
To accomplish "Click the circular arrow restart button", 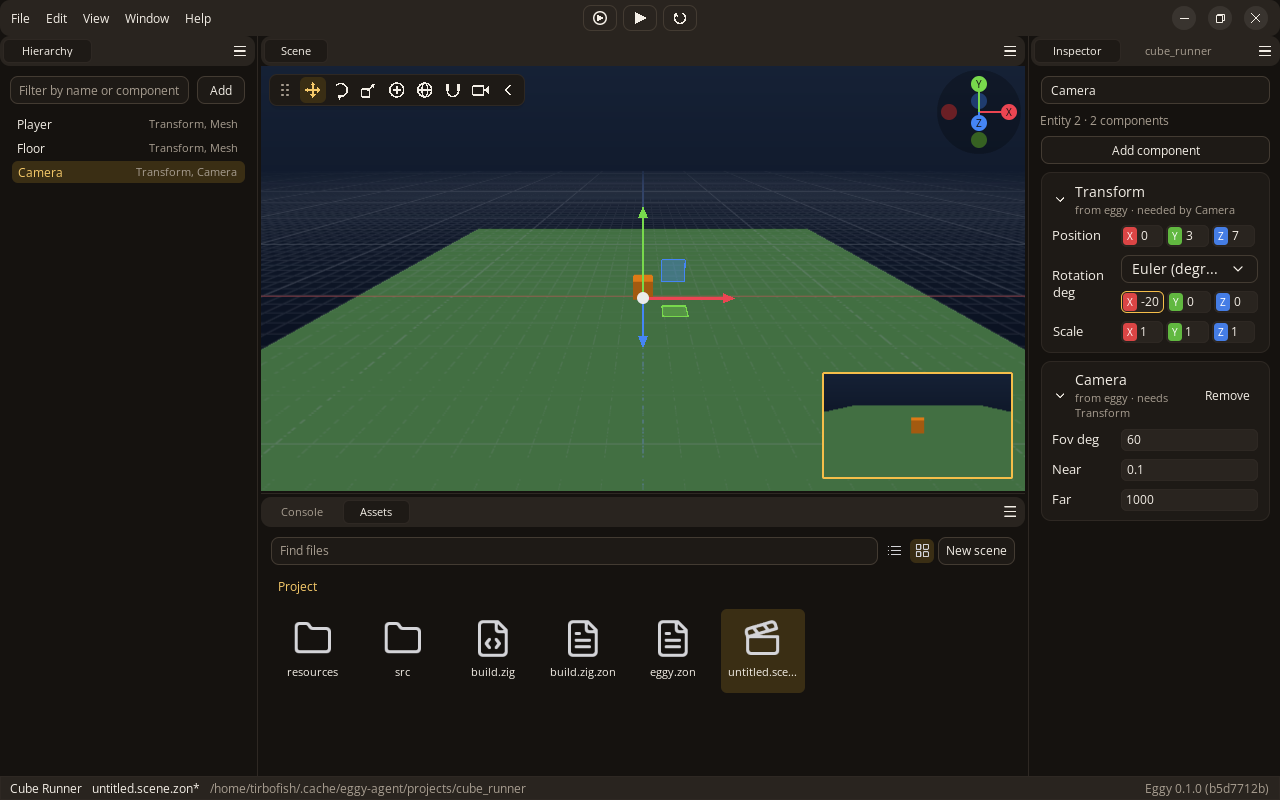I will pyautogui.click(x=680, y=18).
